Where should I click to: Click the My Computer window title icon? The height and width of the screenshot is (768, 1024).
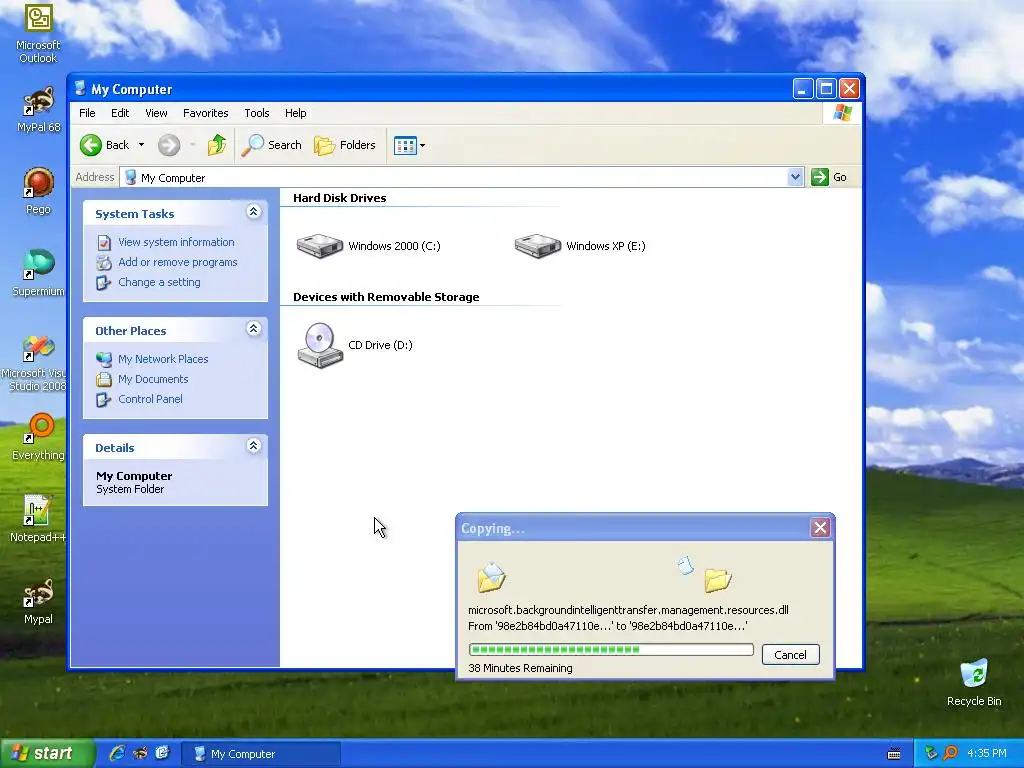pyautogui.click(x=80, y=88)
